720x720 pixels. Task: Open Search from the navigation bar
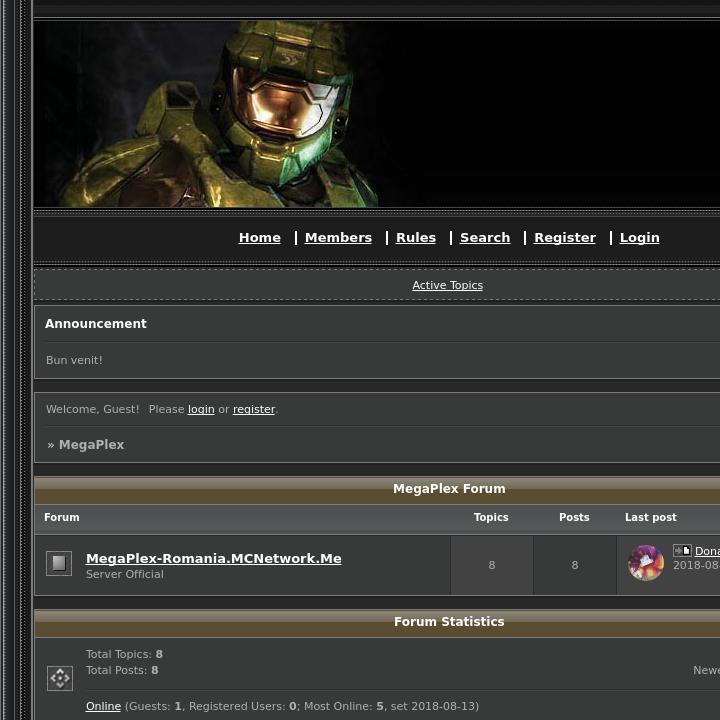coord(485,238)
